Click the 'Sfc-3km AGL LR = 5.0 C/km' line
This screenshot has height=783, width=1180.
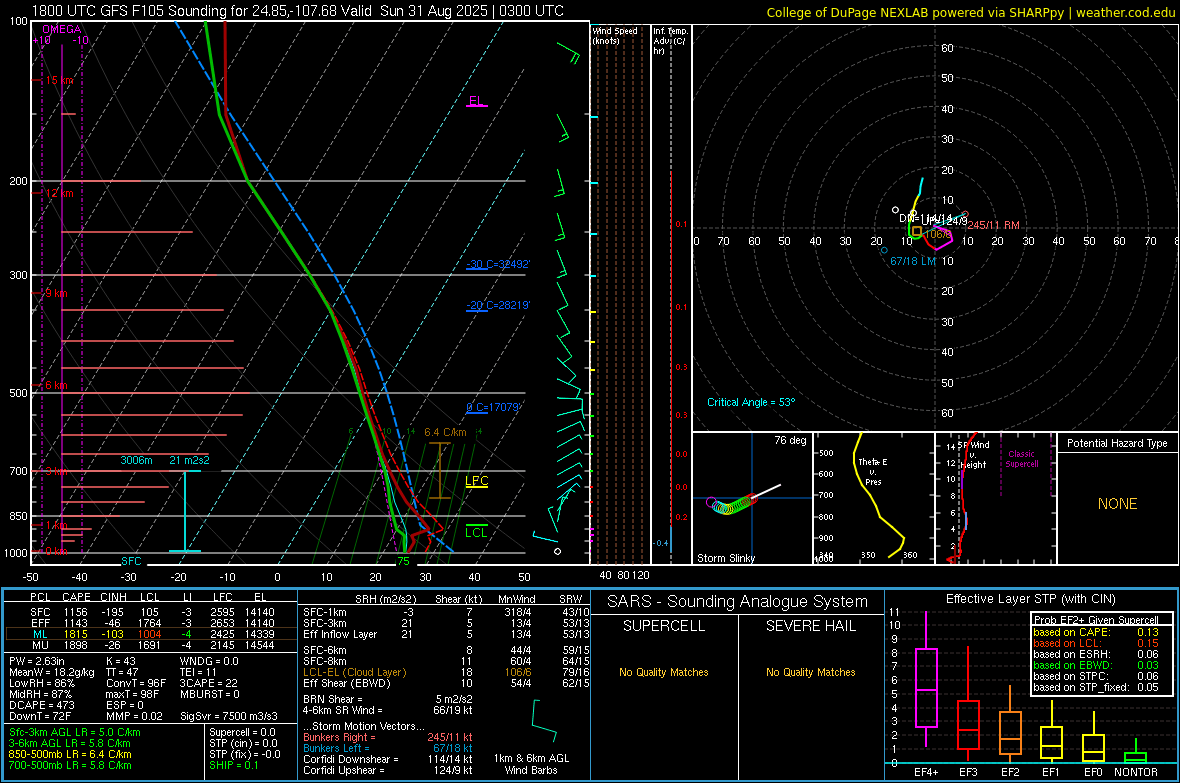click(75, 732)
